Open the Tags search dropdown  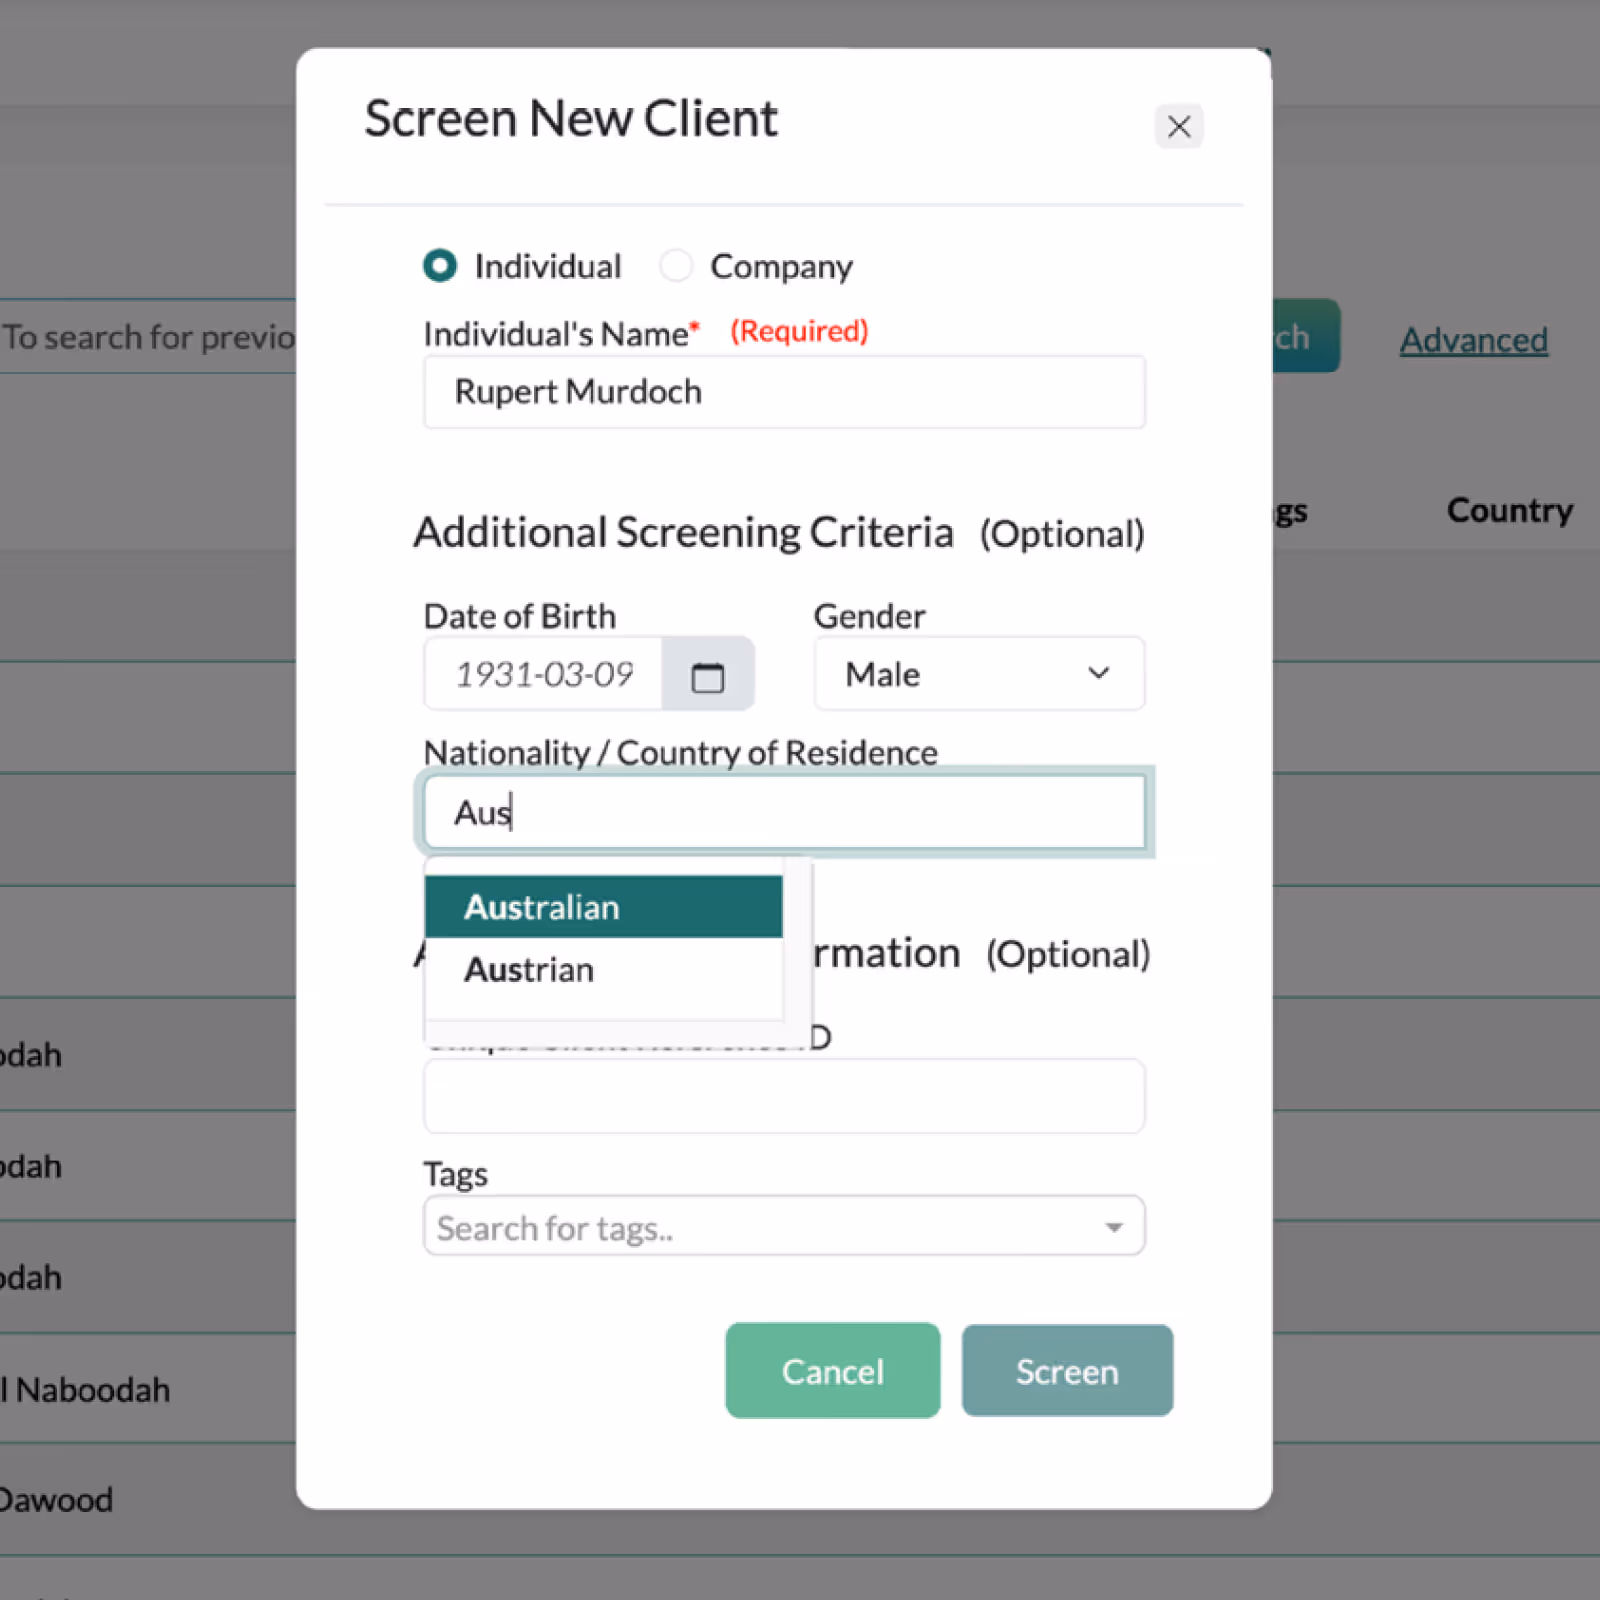784,1226
